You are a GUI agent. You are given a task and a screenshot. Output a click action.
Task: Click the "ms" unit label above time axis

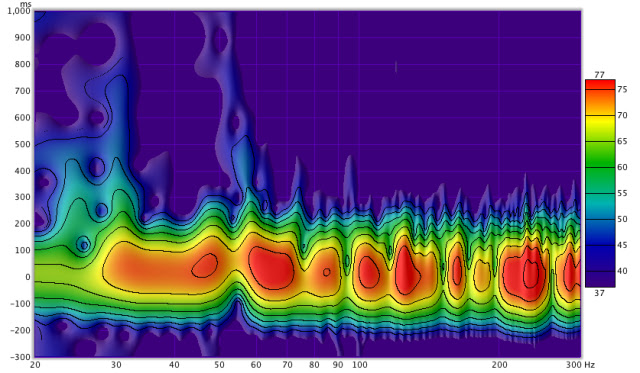26,4
